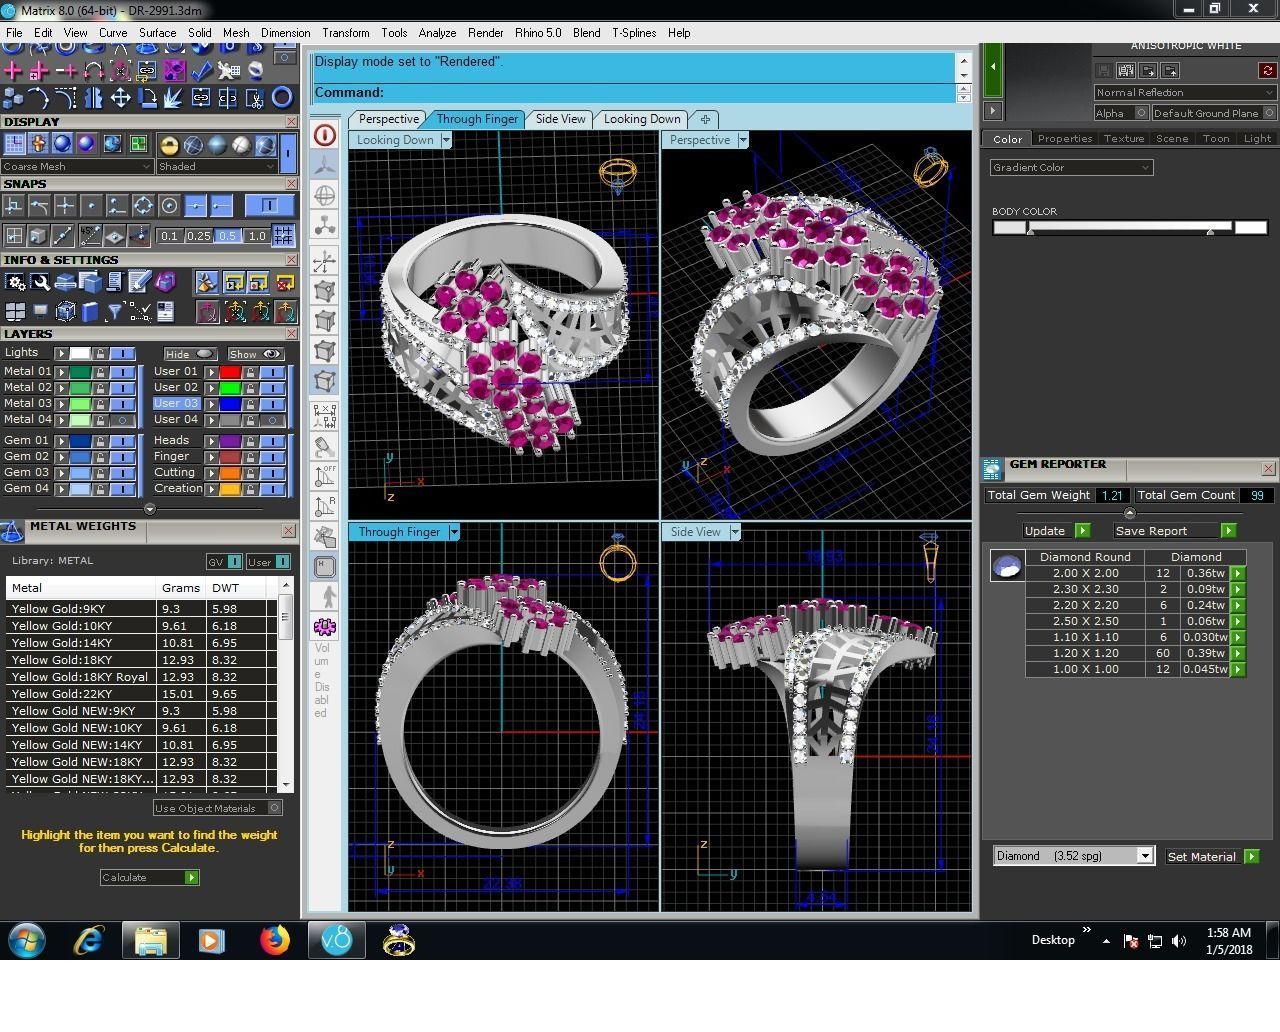This screenshot has height=1032, width=1280.
Task: Toggle lock on Heads layer
Action: click(x=251, y=441)
